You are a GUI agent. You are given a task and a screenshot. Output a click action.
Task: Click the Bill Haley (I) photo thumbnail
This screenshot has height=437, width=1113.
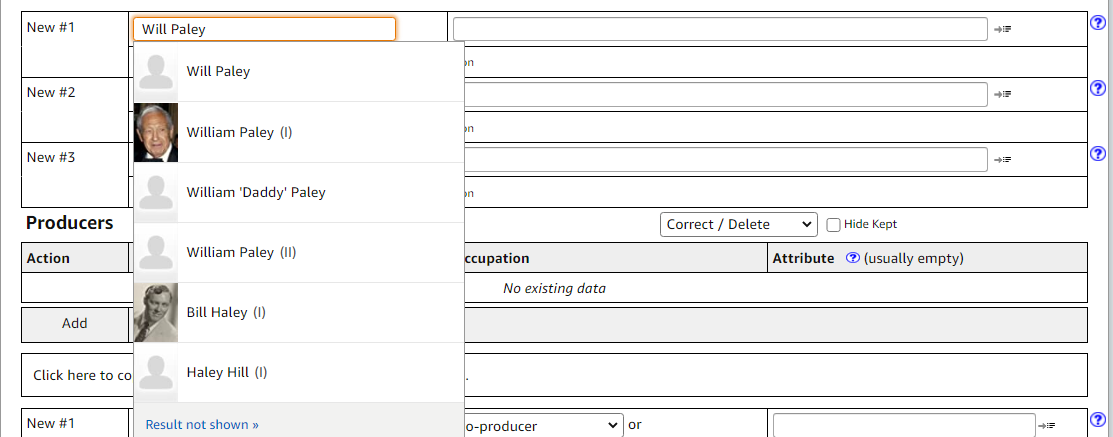coord(156,312)
